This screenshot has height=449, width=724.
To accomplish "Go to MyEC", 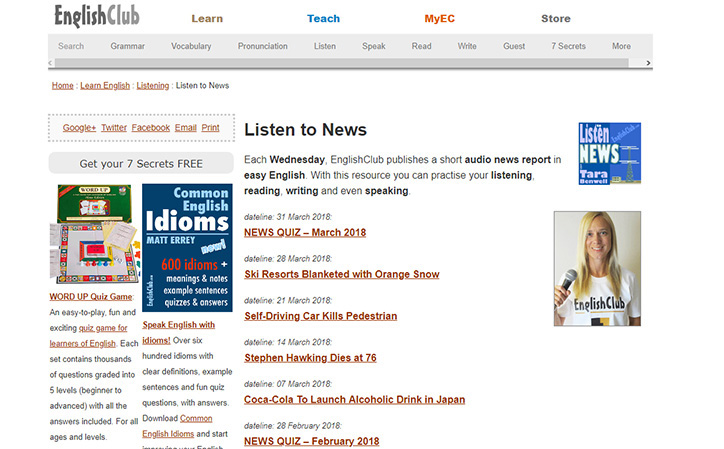I will (440, 18).
